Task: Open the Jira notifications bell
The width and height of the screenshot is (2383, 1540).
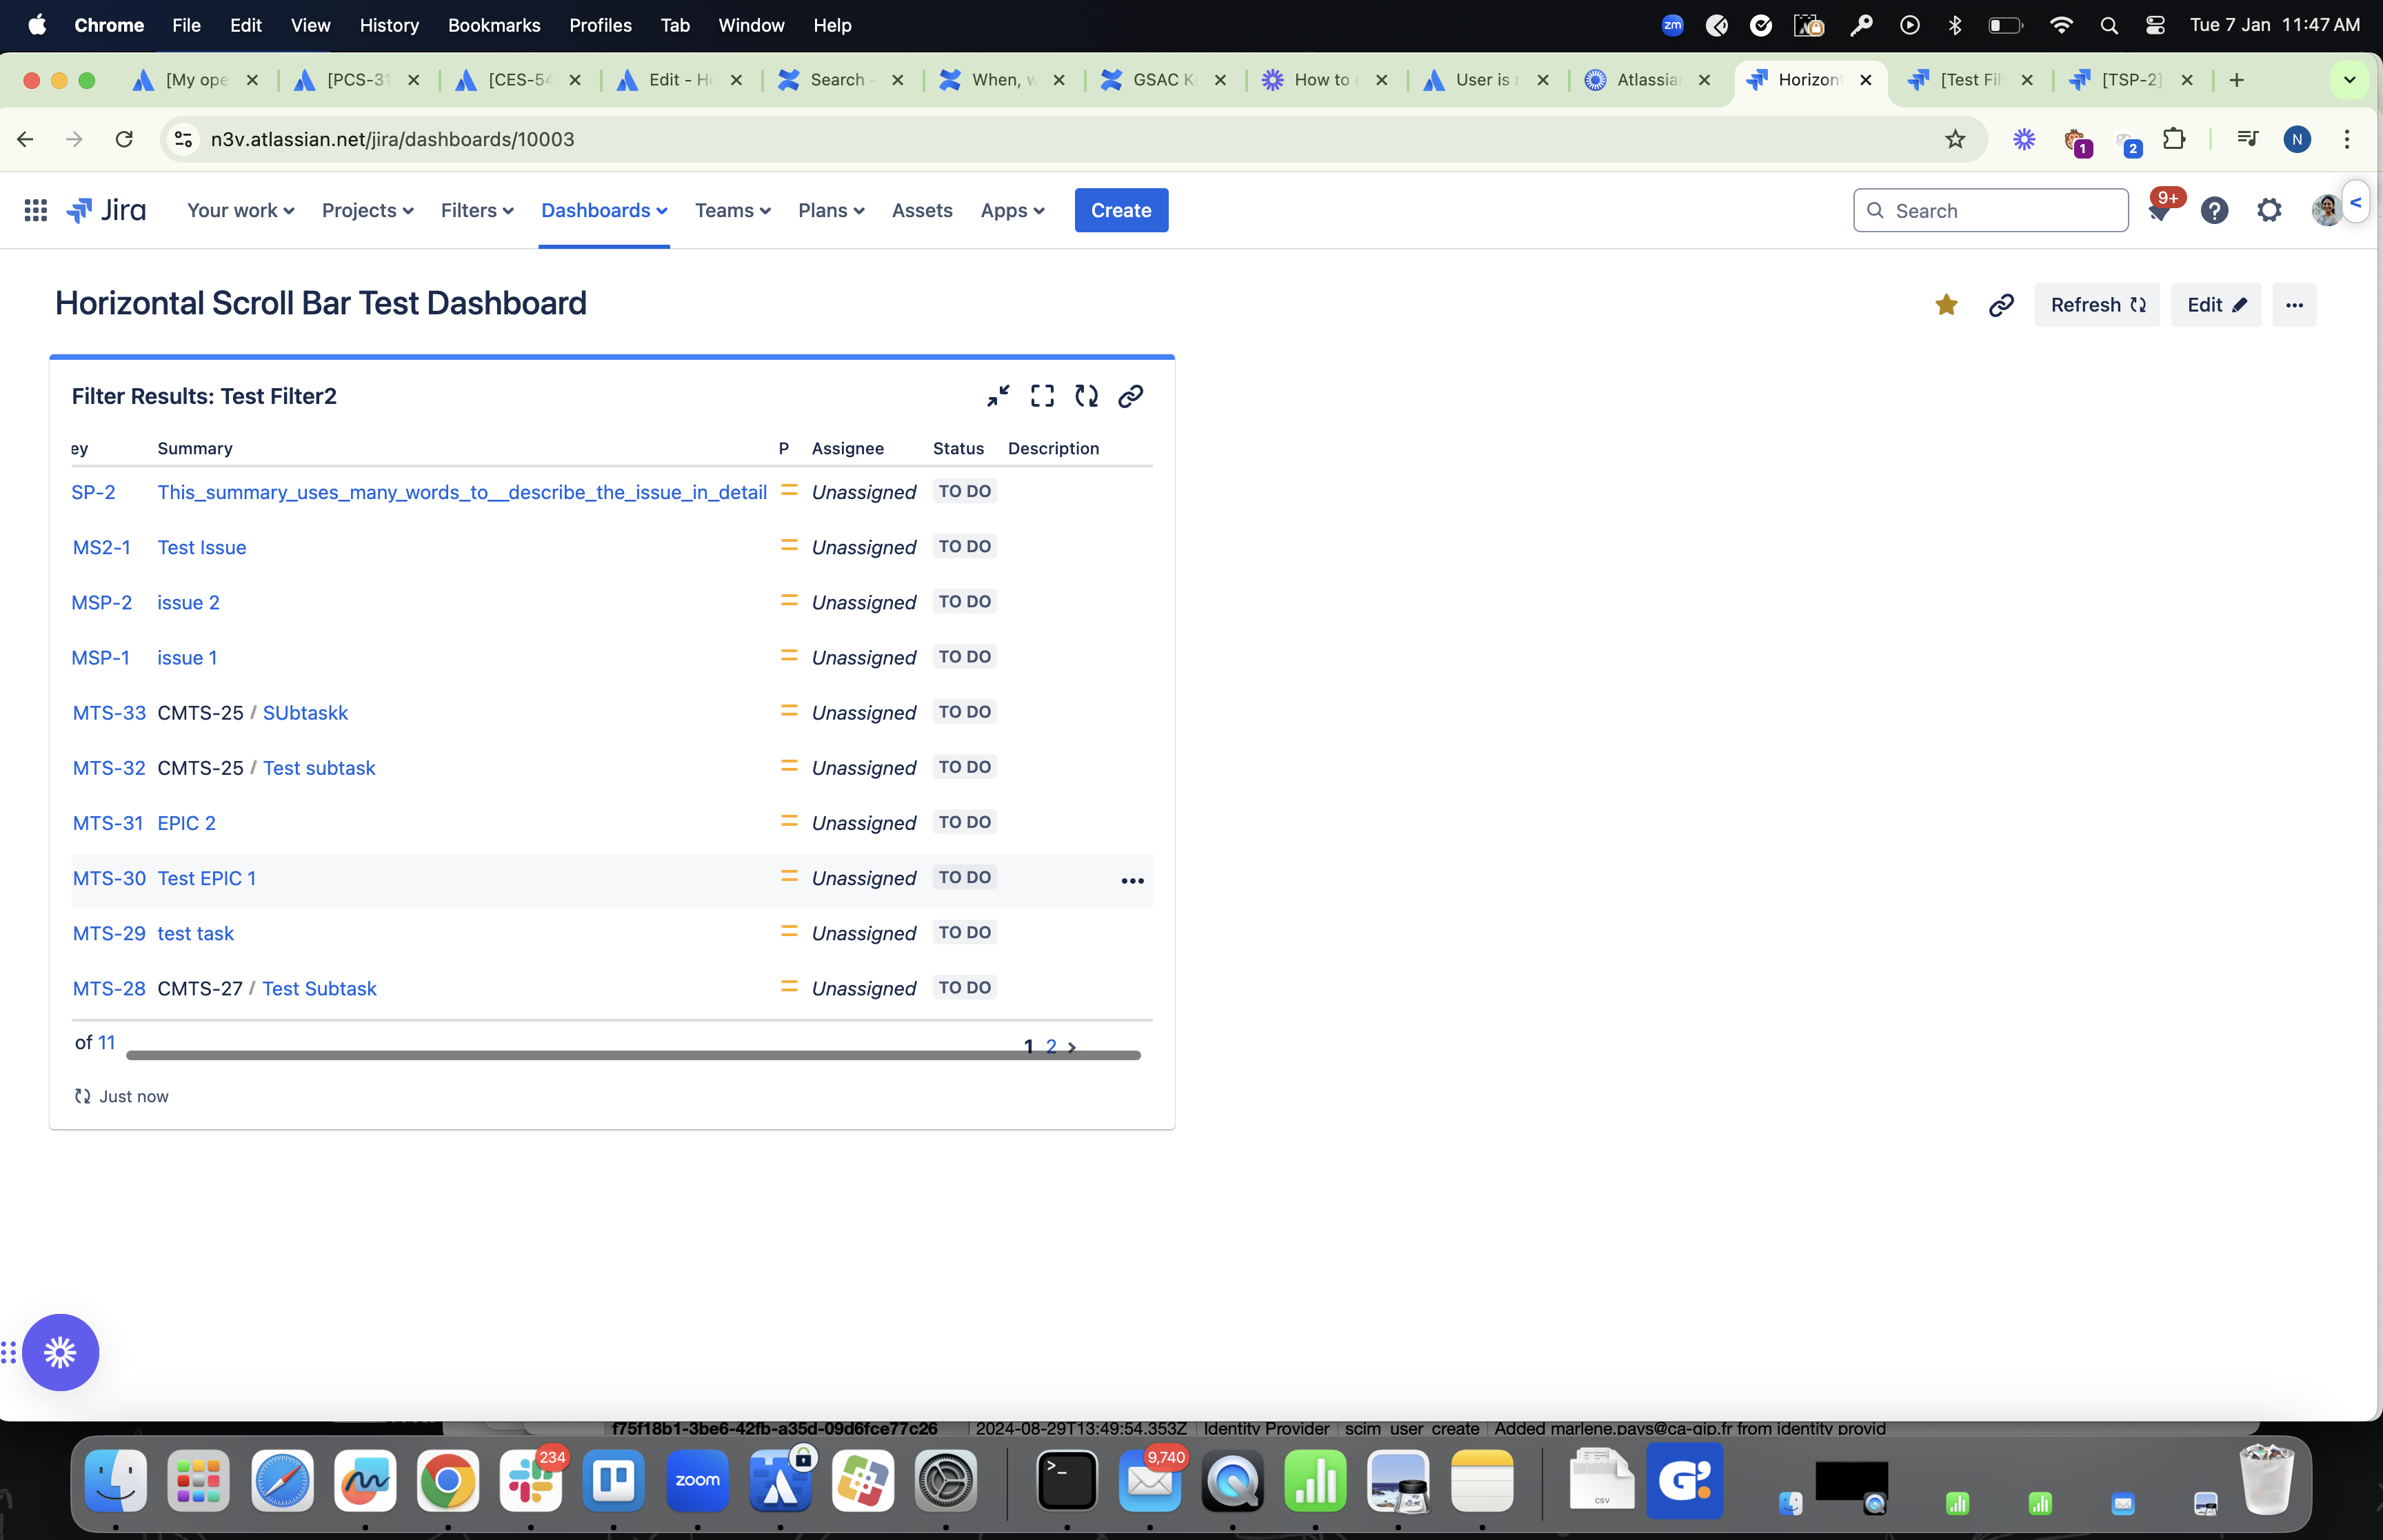Action: [x=2158, y=211]
